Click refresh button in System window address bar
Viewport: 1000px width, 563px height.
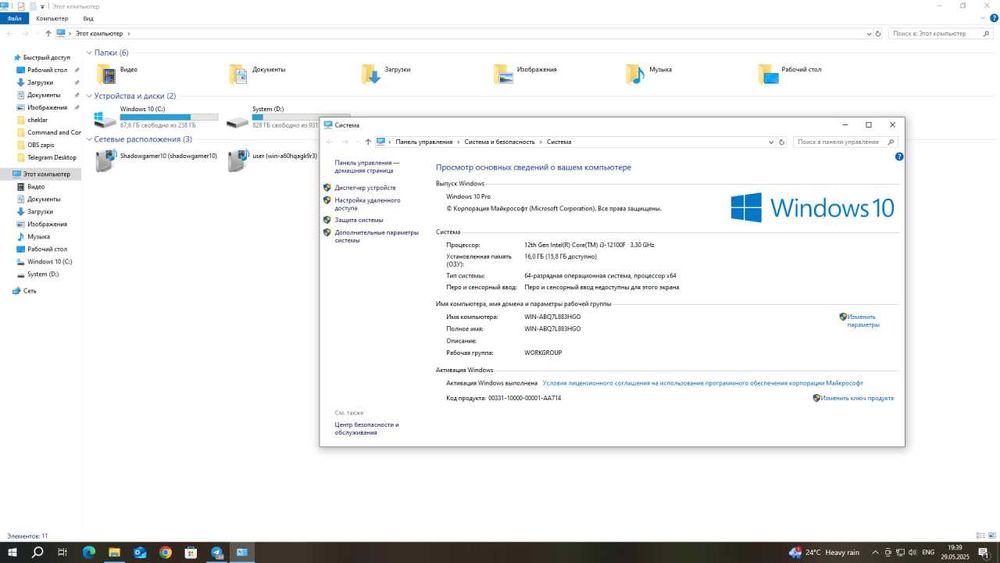781,142
